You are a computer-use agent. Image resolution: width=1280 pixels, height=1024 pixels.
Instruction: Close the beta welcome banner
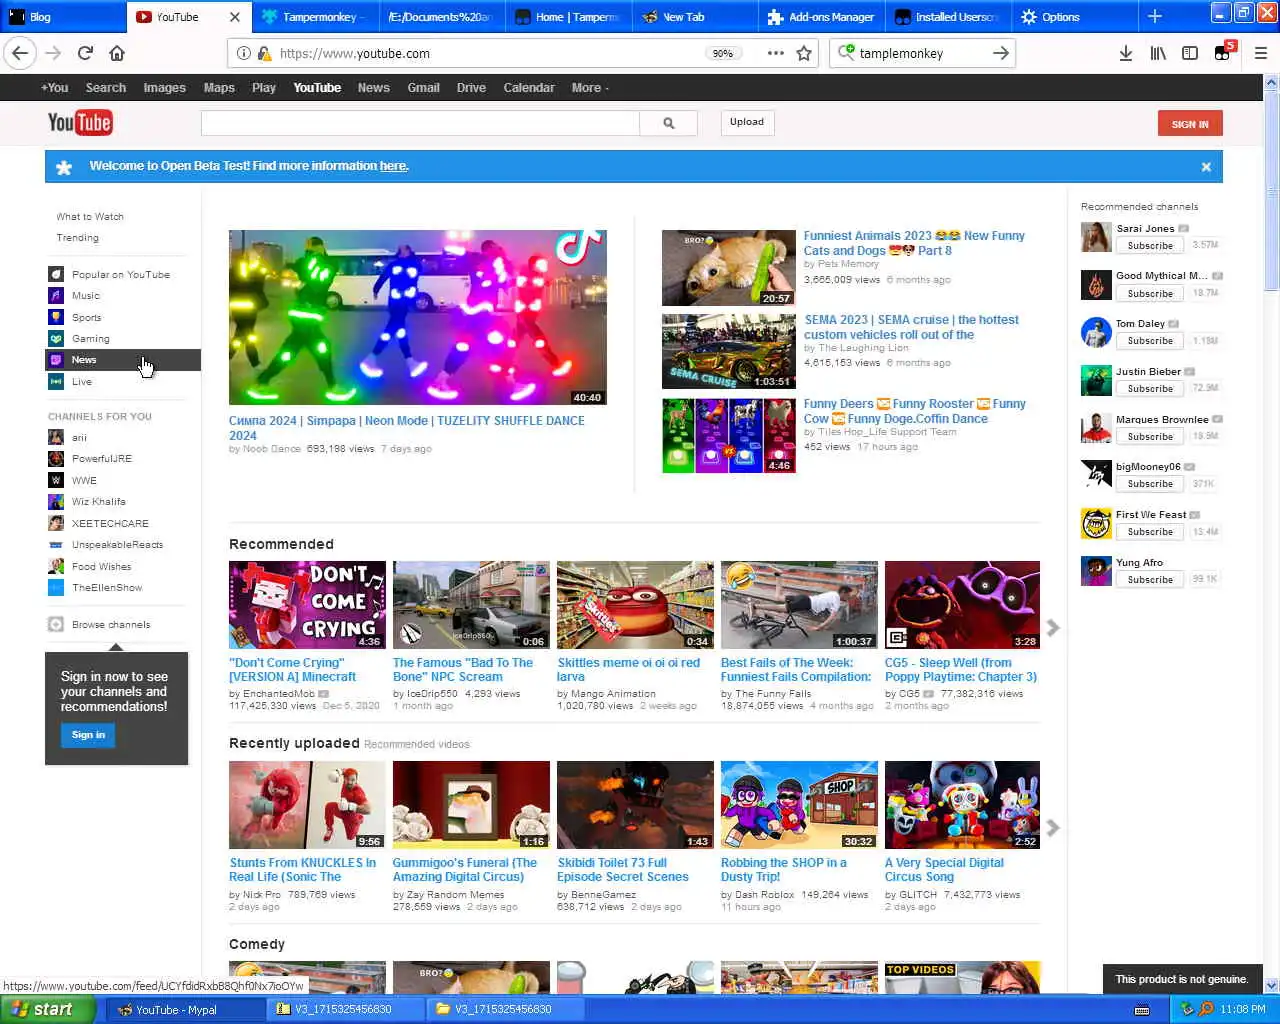point(1206,167)
